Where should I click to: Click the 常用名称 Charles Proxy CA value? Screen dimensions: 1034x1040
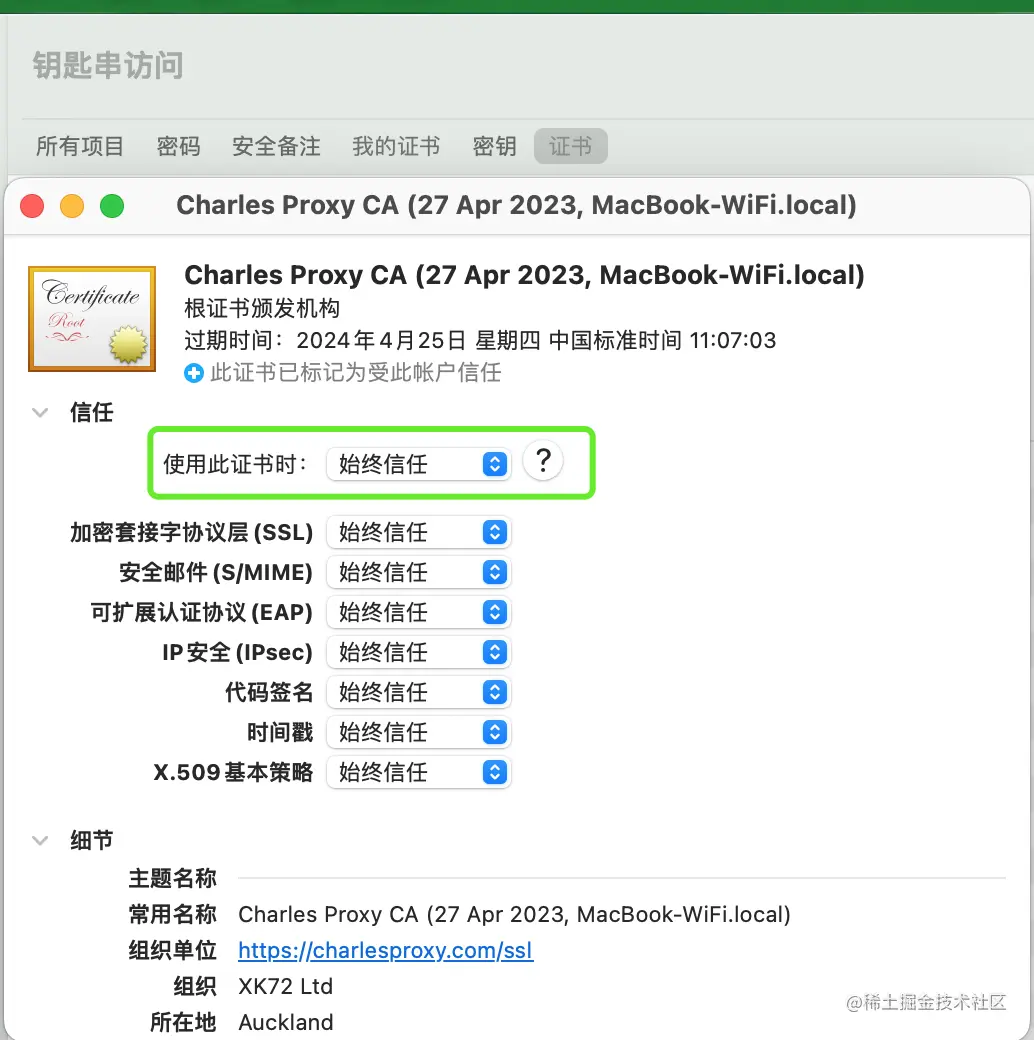coord(514,915)
